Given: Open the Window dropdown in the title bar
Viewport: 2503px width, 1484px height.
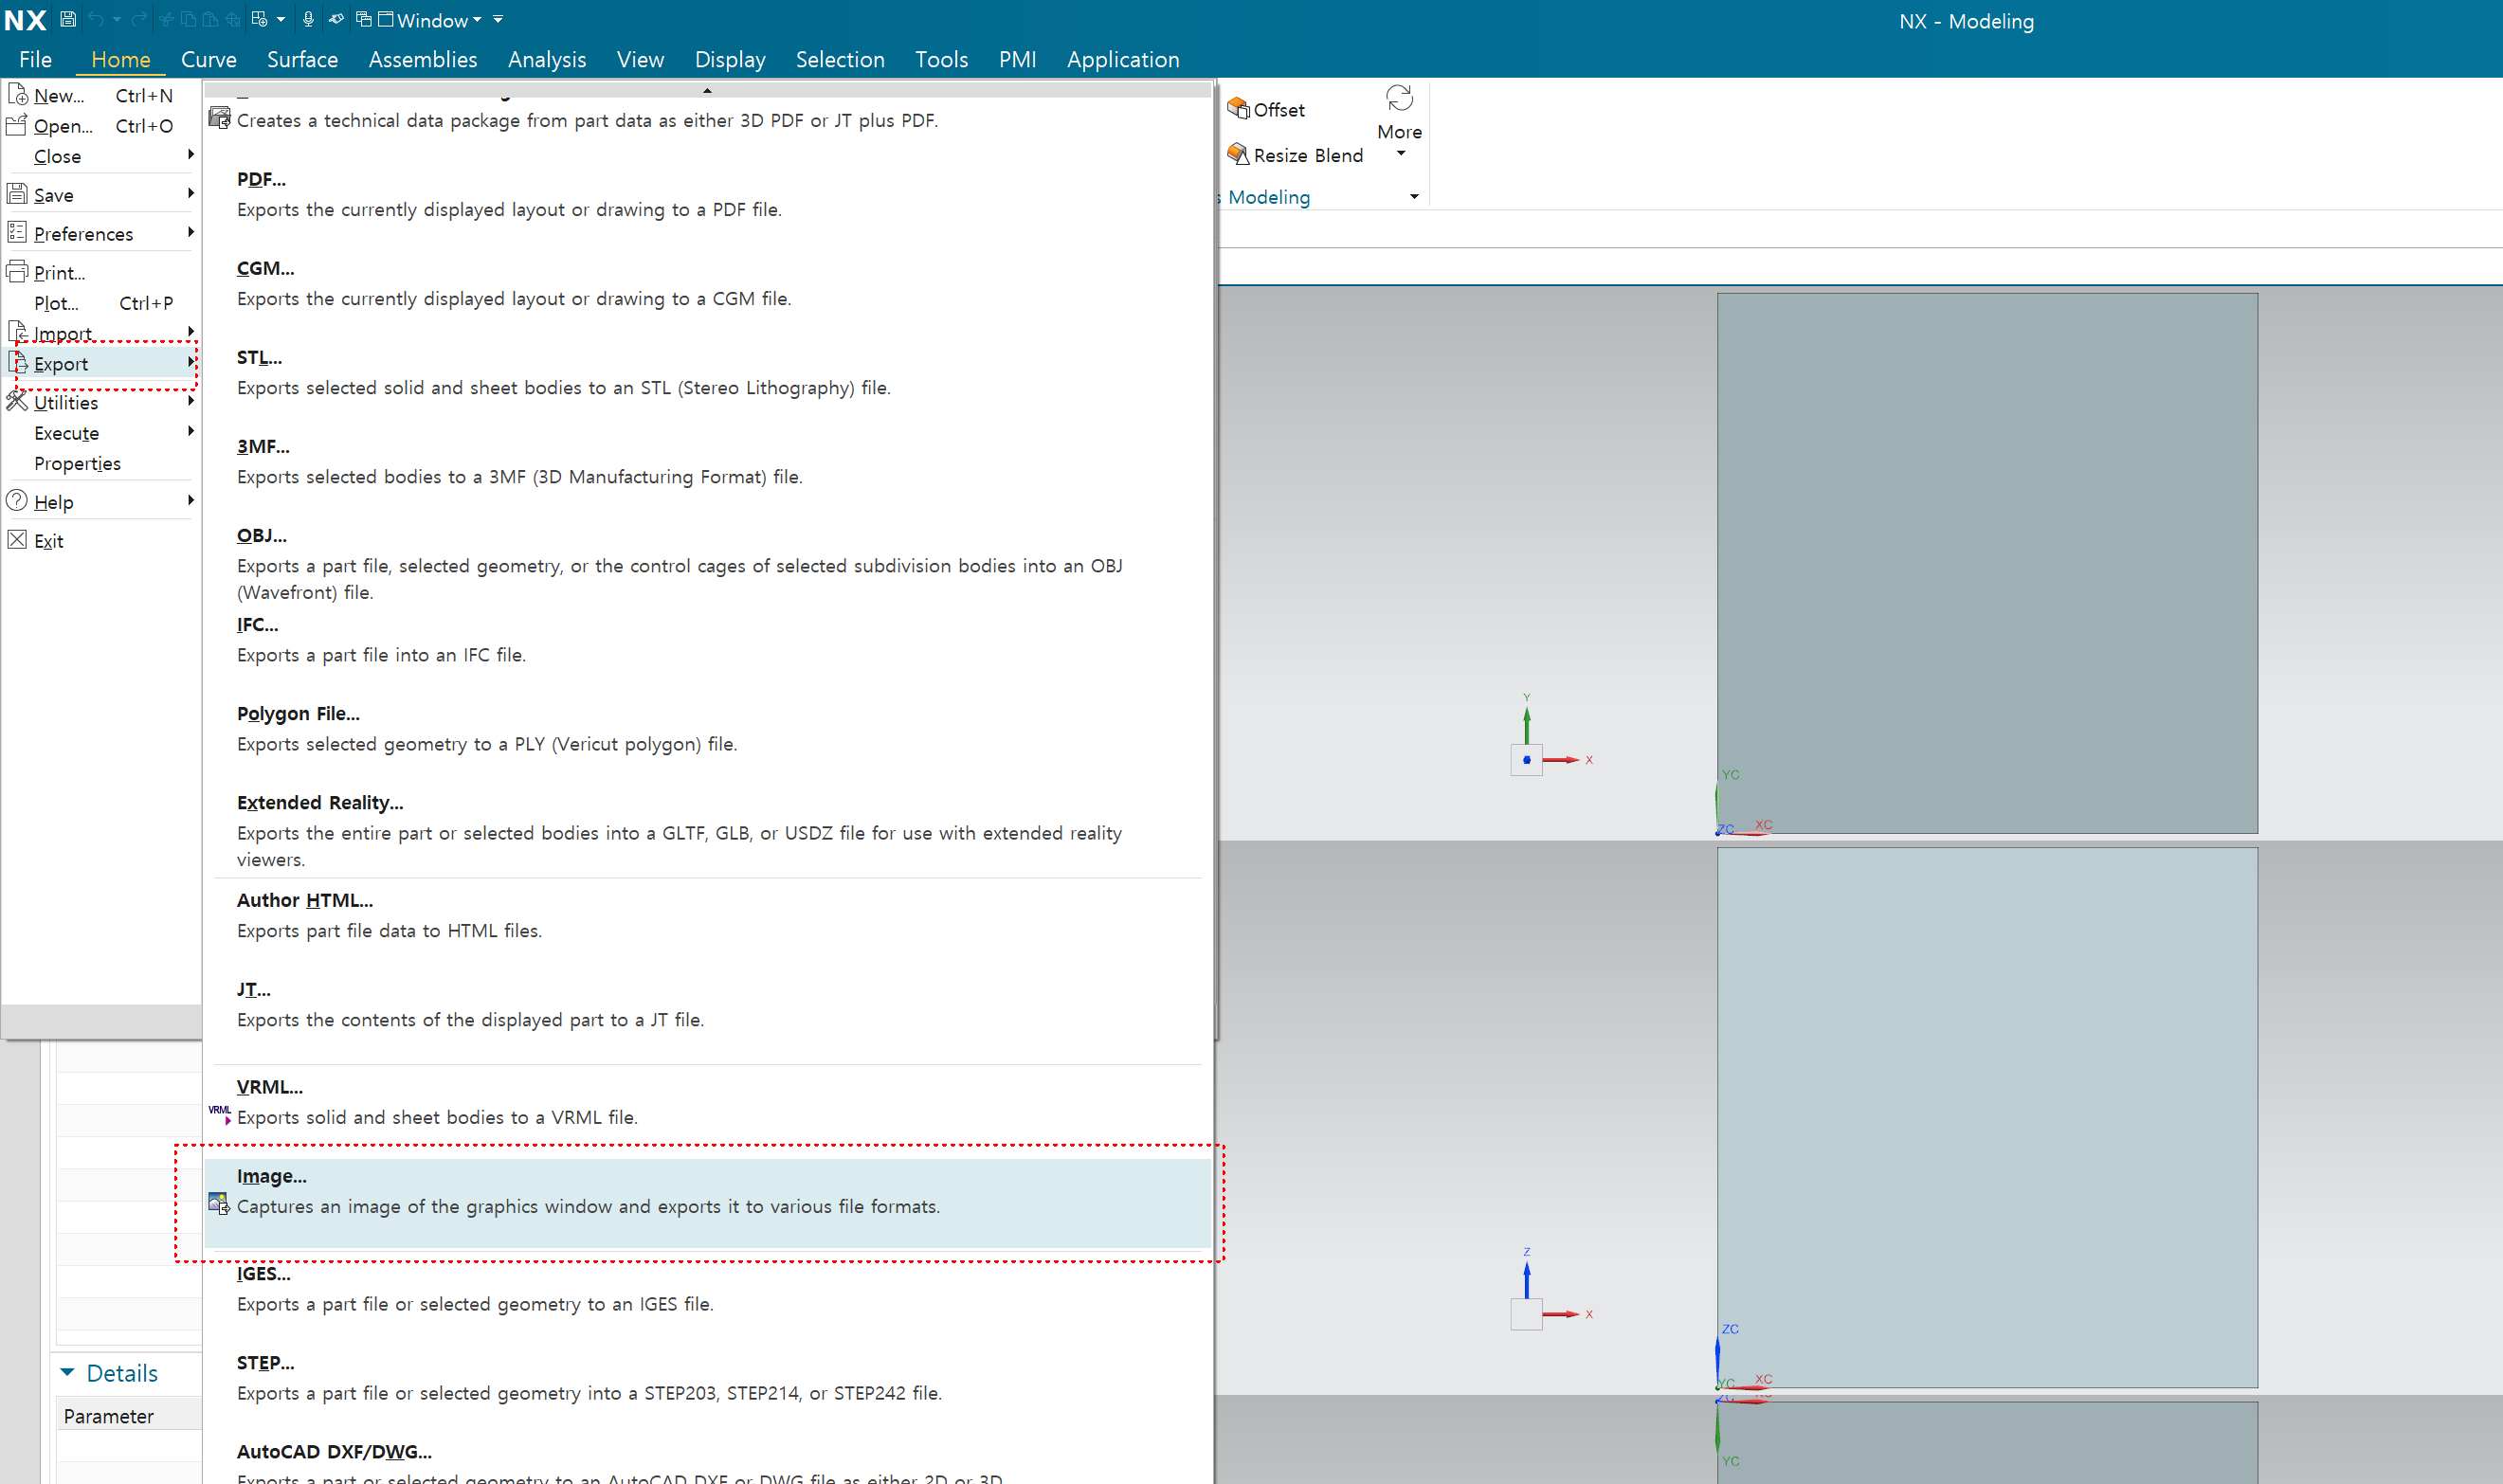Looking at the screenshot, I should coord(430,20).
